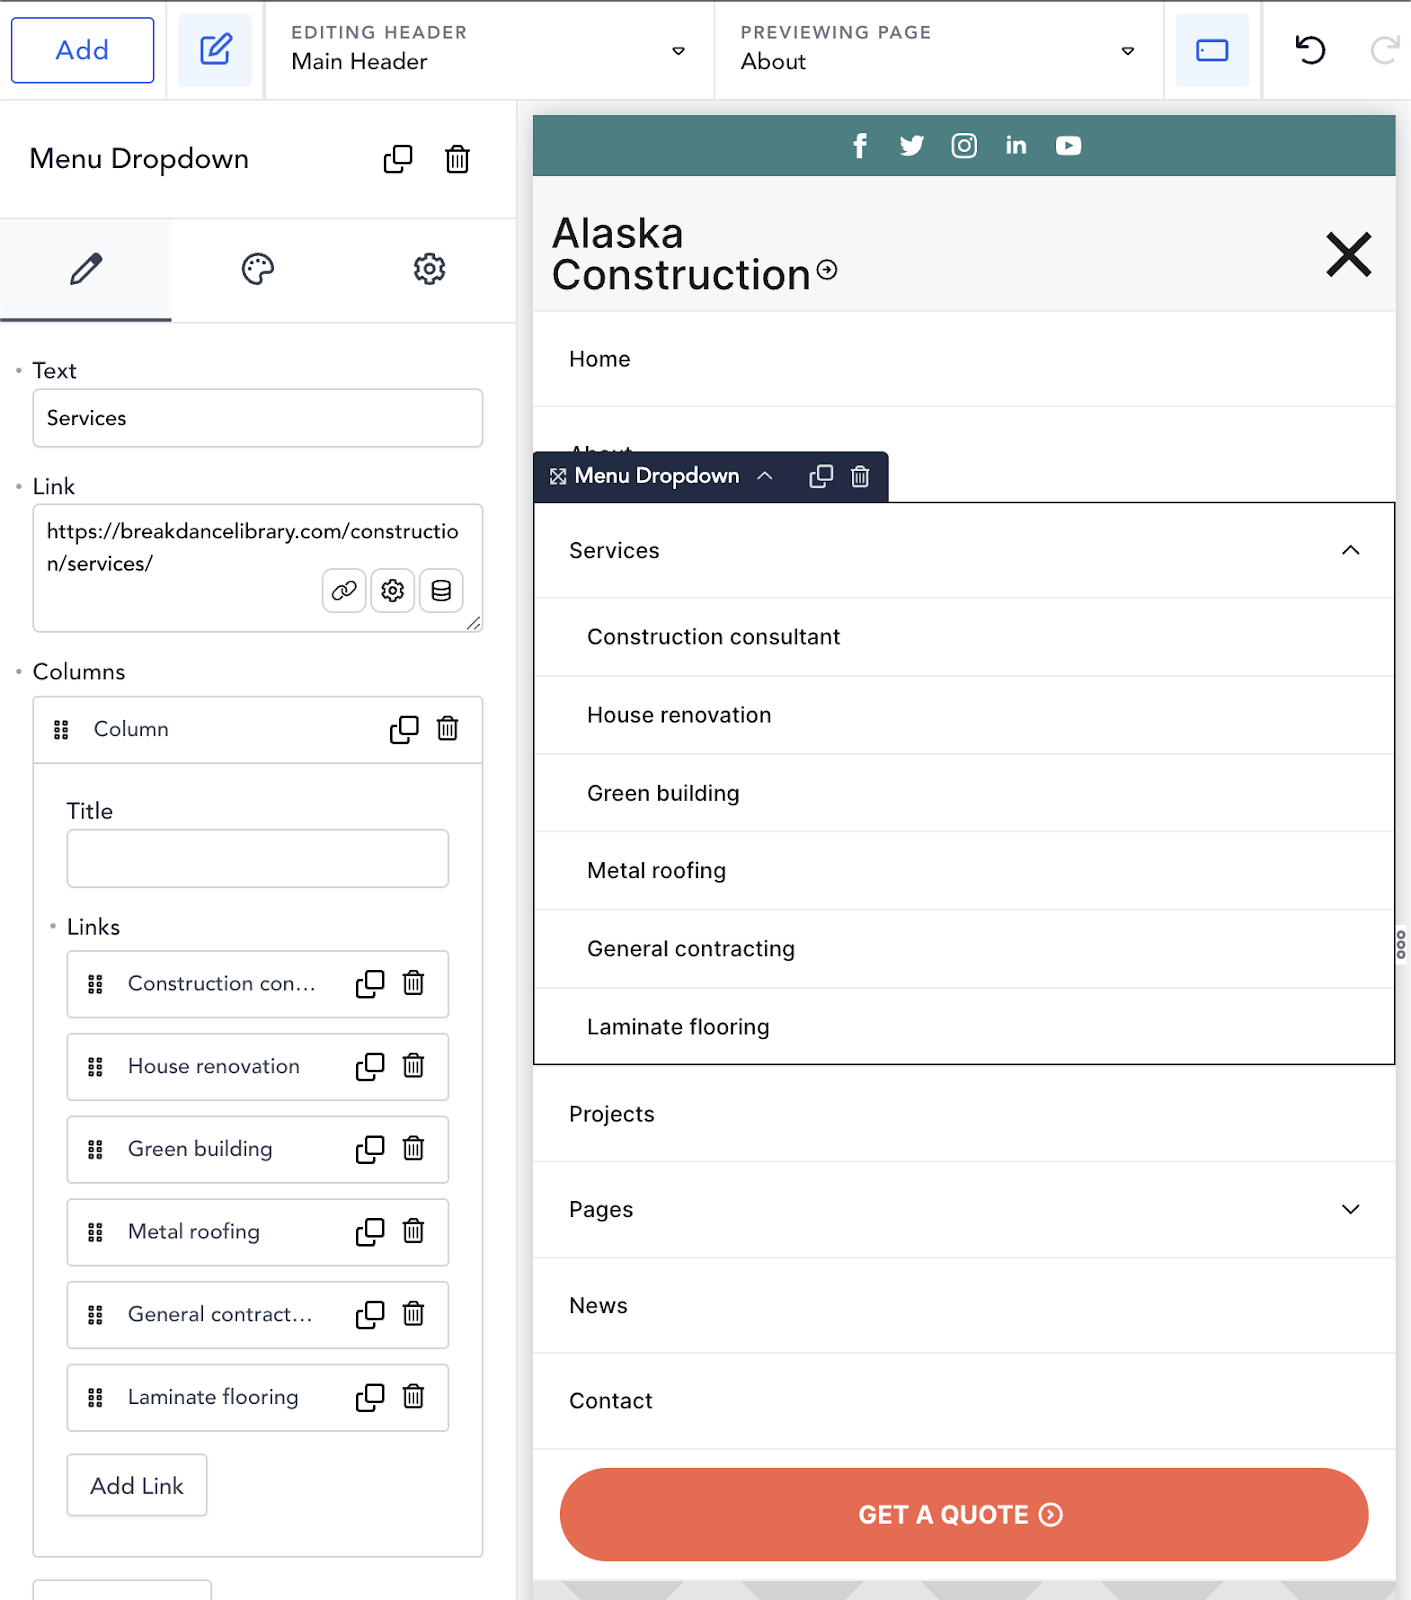The image size is (1411, 1600).
Task: Switch to the design palette tab
Action: (x=258, y=269)
